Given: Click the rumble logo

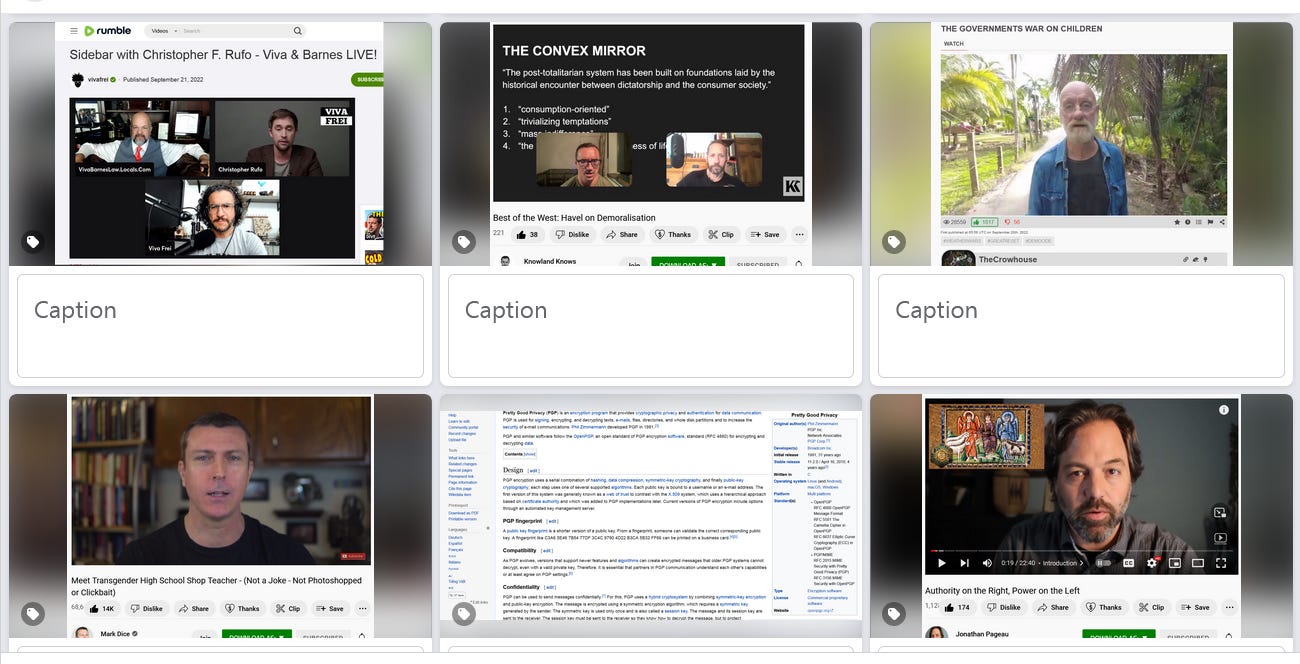Looking at the screenshot, I should click(108, 31).
